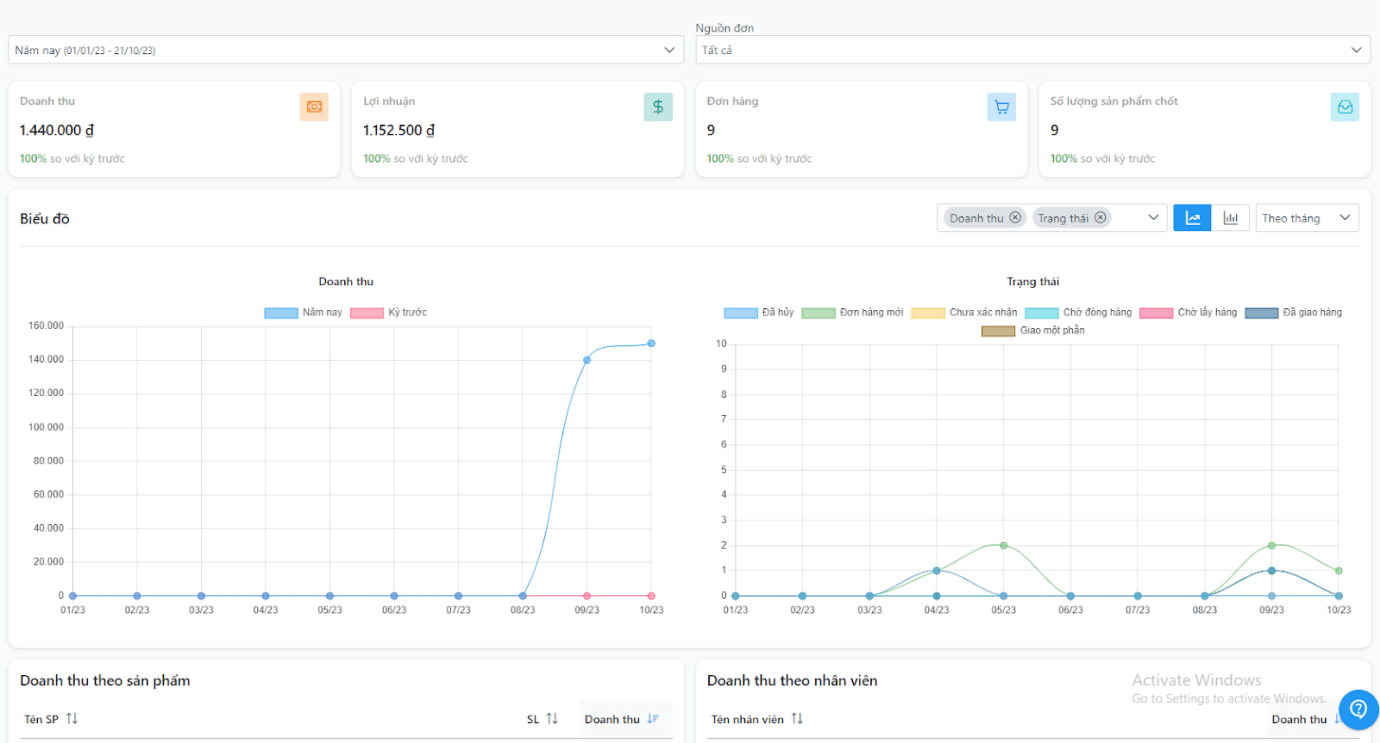Toggle 'Đơn hàng mới' legend series
Image resolution: width=1380 pixels, height=743 pixels.
click(852, 313)
